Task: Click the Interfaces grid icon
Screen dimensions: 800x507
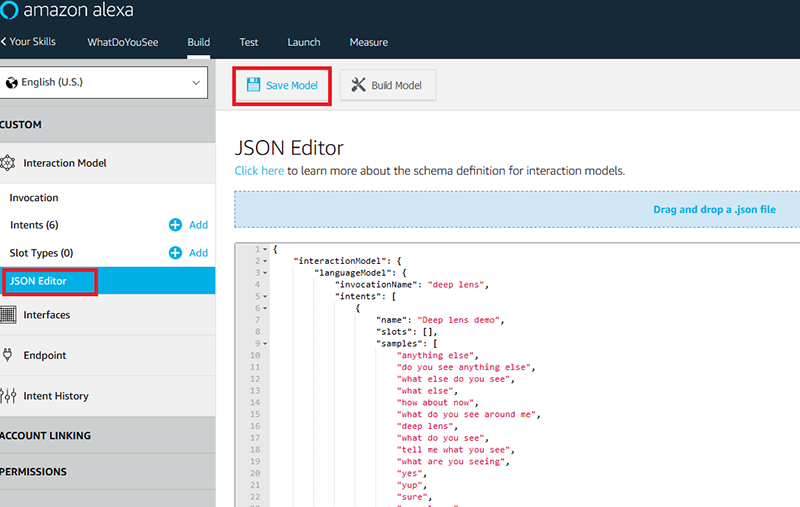Action: pos(8,315)
